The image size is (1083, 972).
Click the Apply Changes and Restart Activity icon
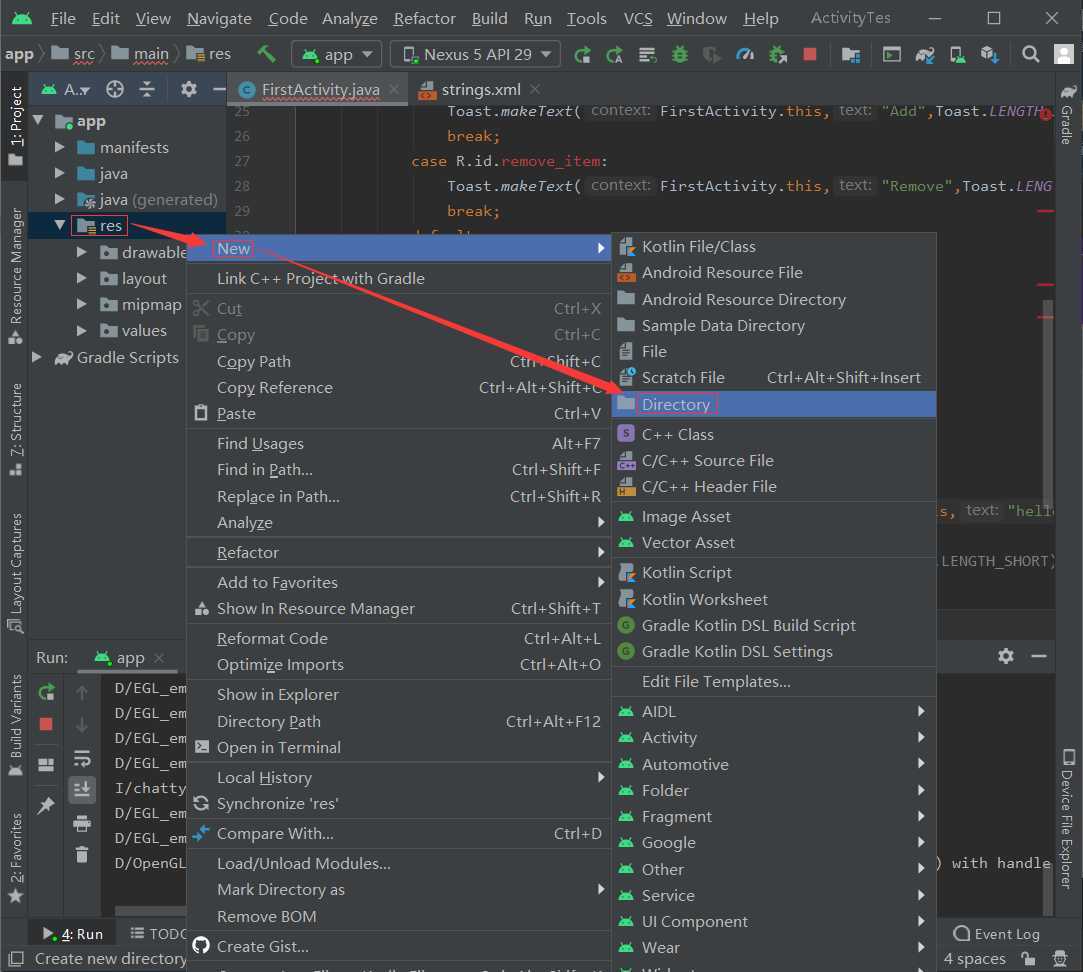pyautogui.click(x=615, y=55)
